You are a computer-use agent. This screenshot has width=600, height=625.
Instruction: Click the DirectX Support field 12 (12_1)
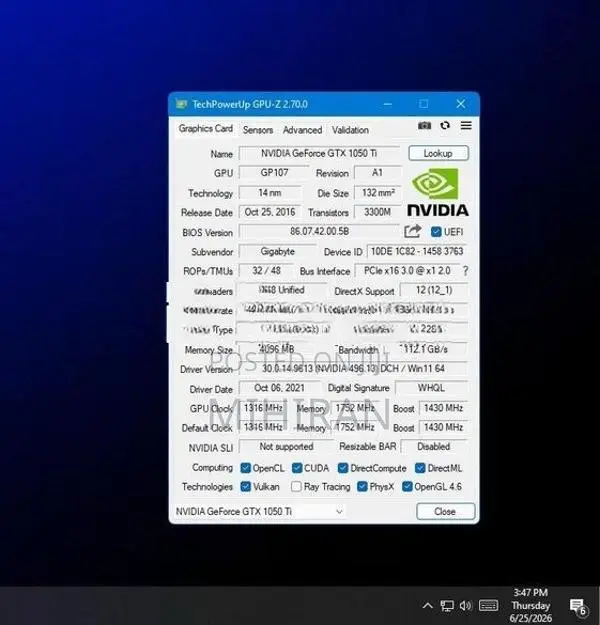[x=434, y=290]
